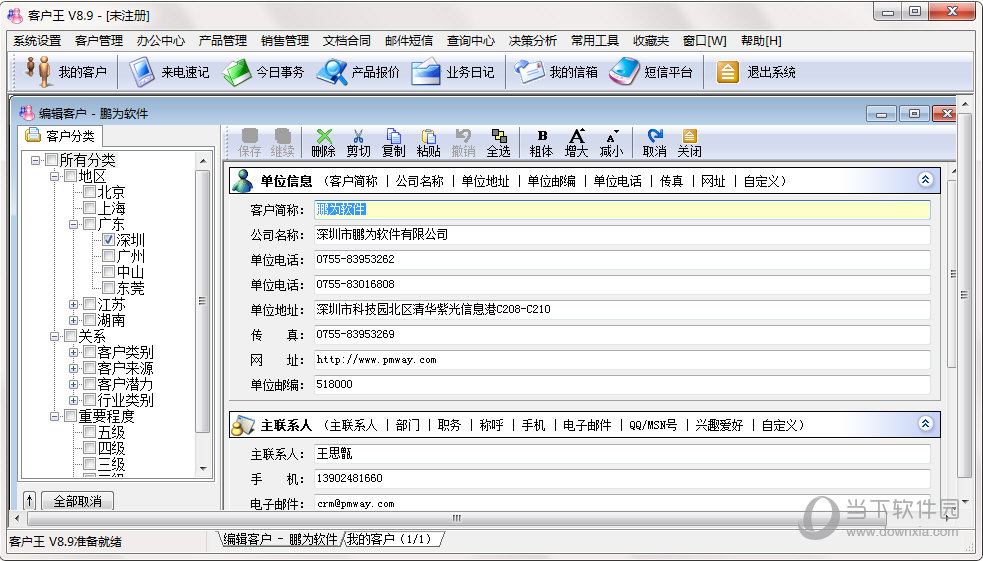Switch to 我的客户 (1/1) bottom tab
The height and width of the screenshot is (561, 983).
click(x=390, y=539)
